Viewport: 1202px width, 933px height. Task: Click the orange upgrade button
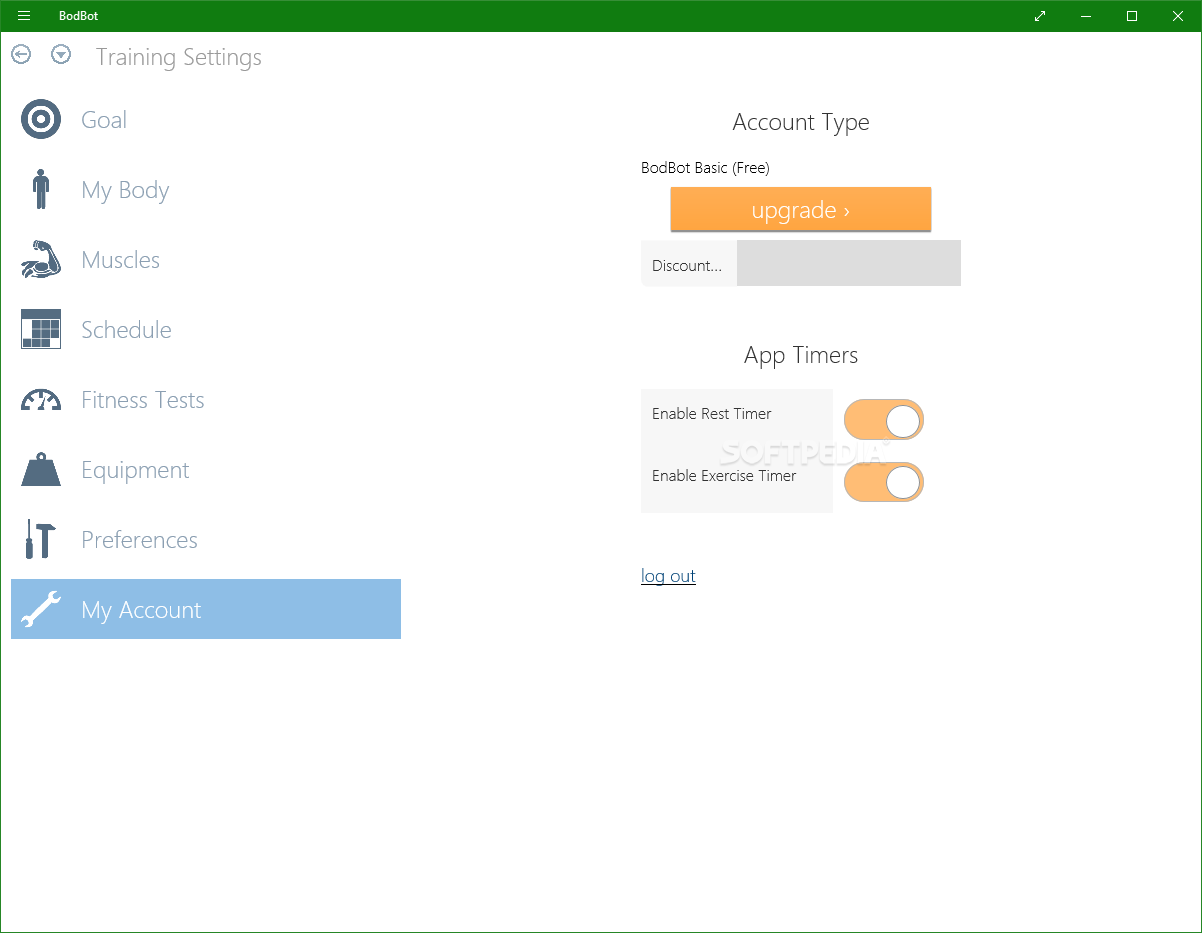point(801,210)
